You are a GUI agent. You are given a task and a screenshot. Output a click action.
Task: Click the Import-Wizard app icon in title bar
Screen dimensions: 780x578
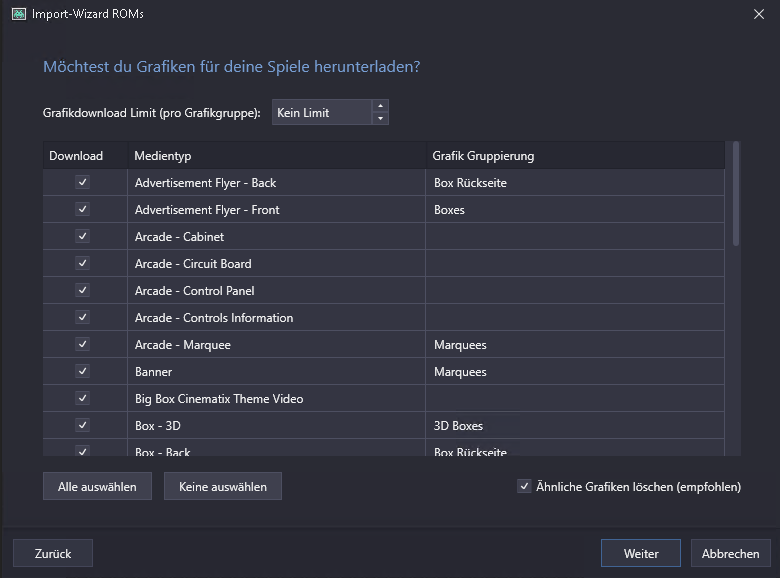[18, 14]
